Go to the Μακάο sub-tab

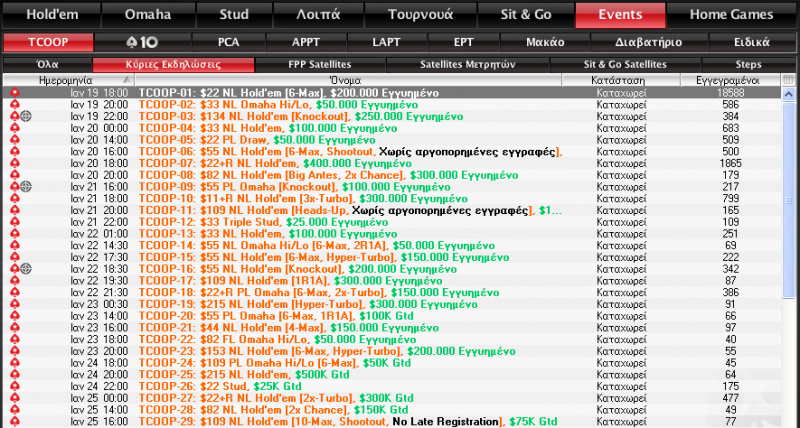tap(545, 42)
